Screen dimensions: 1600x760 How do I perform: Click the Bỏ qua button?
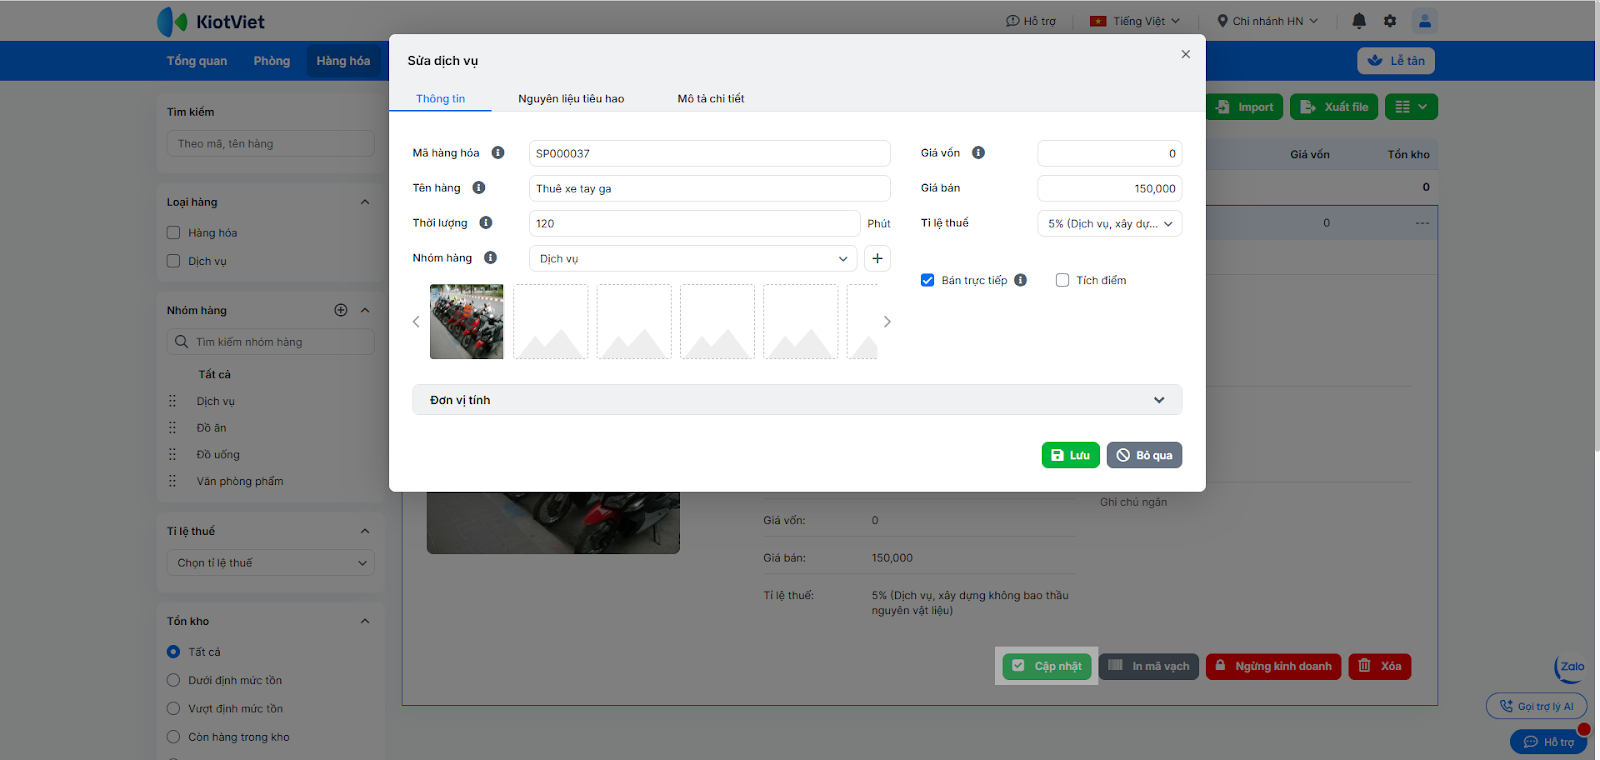pos(1145,455)
